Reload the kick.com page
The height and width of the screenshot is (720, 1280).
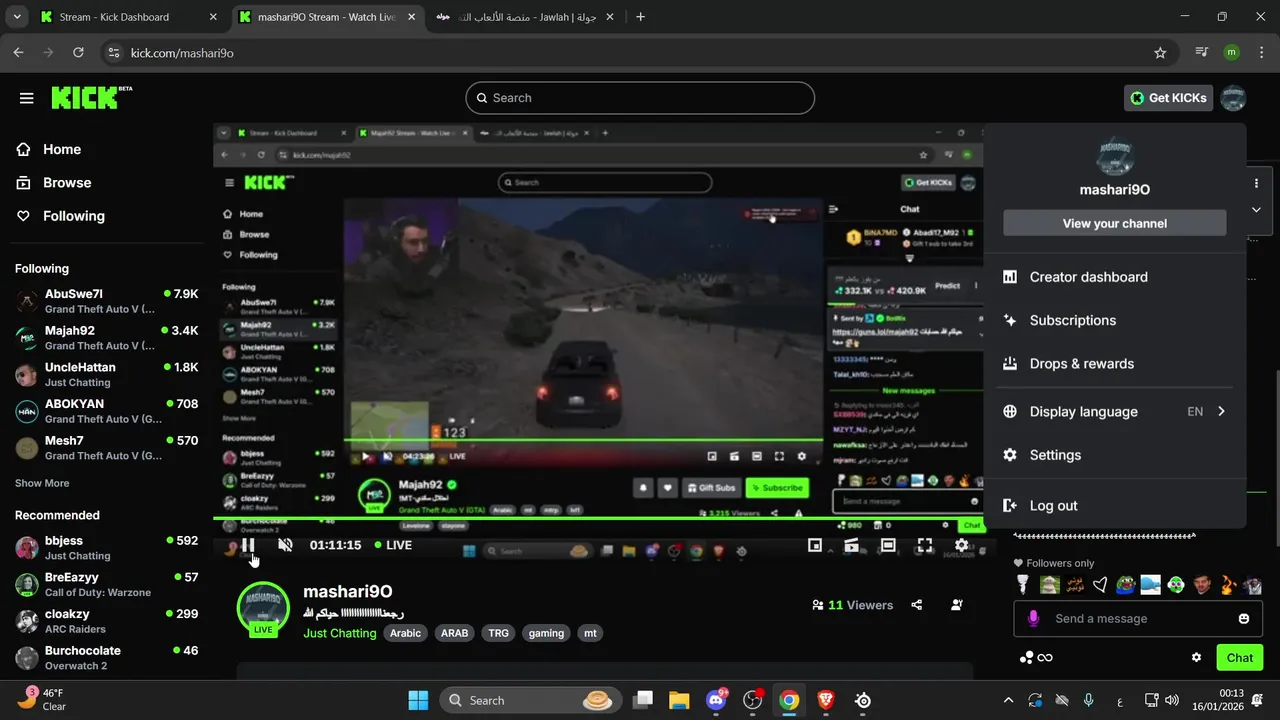pyautogui.click(x=80, y=53)
